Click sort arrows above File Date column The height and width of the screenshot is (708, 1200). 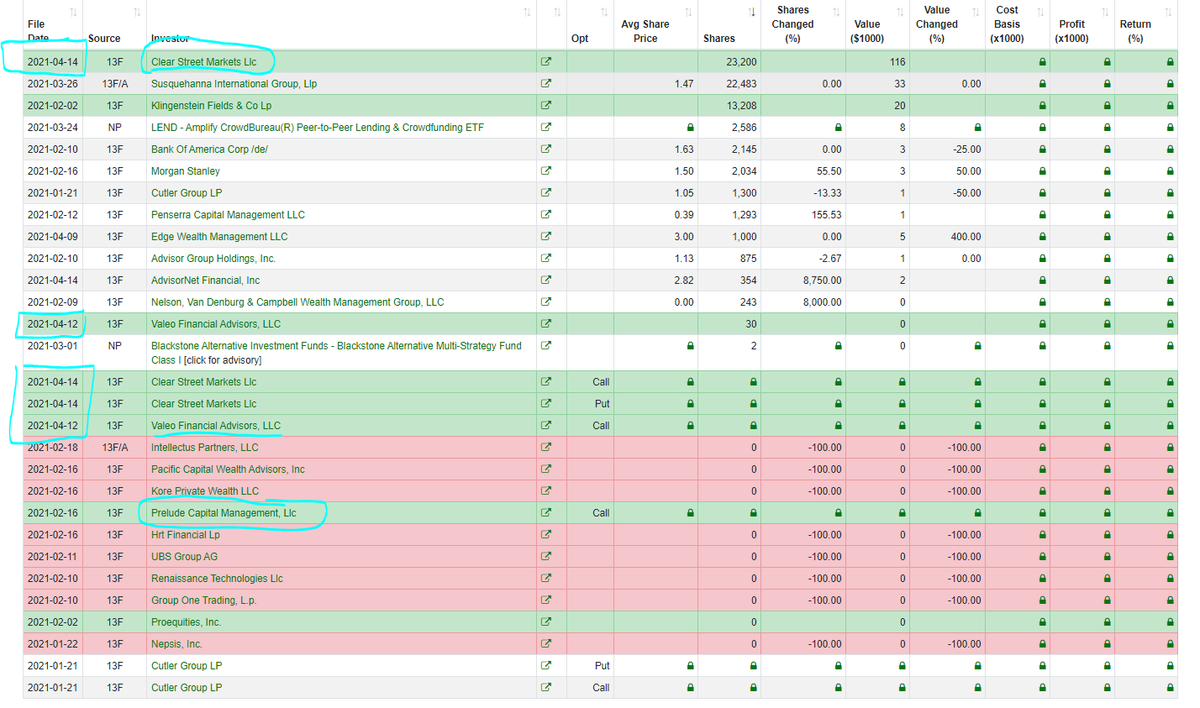[76, 11]
